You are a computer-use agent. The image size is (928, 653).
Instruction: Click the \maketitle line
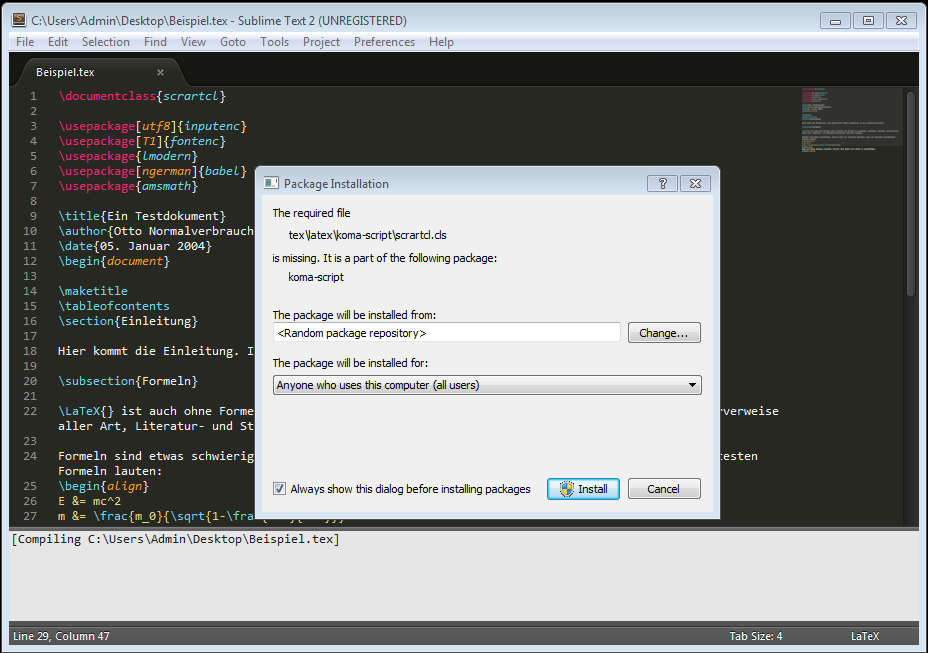coord(93,291)
